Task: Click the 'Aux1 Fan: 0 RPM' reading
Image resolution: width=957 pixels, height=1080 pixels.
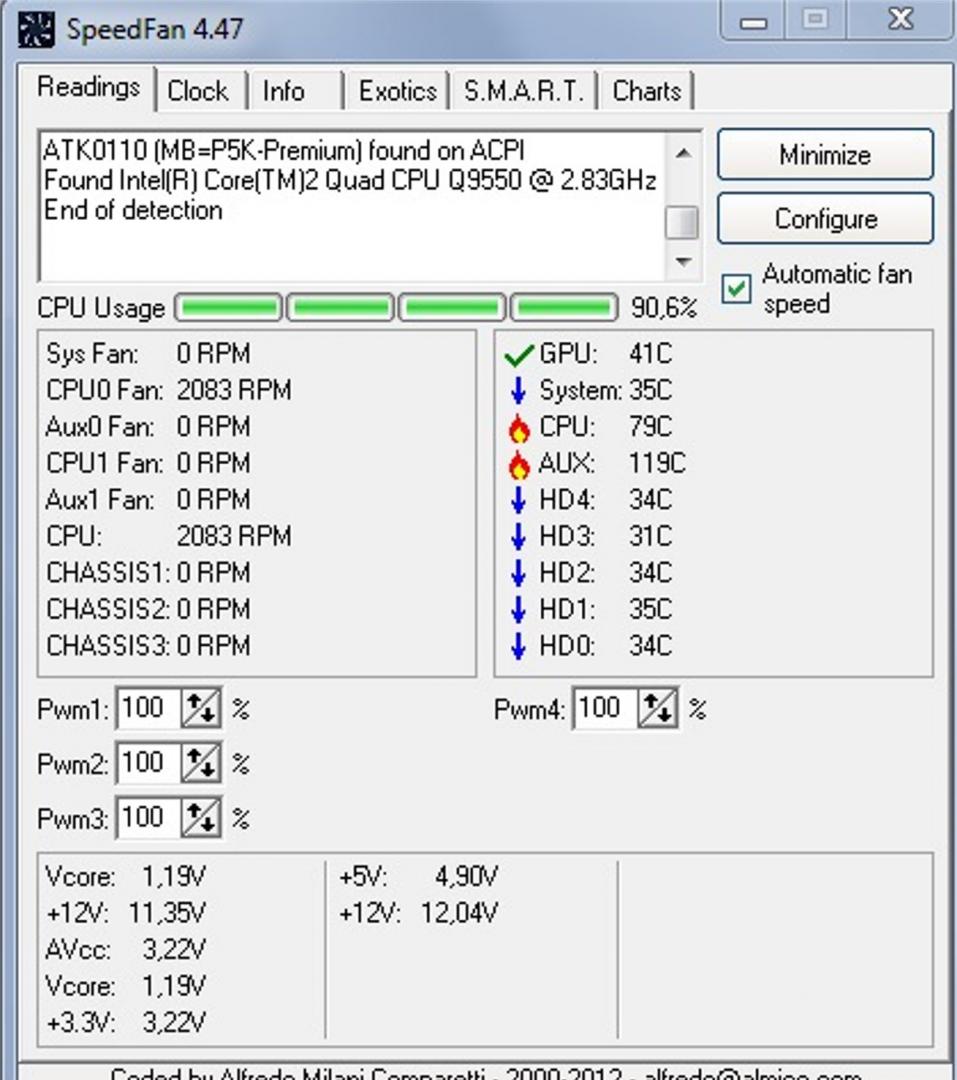Action: pyautogui.click(x=148, y=500)
